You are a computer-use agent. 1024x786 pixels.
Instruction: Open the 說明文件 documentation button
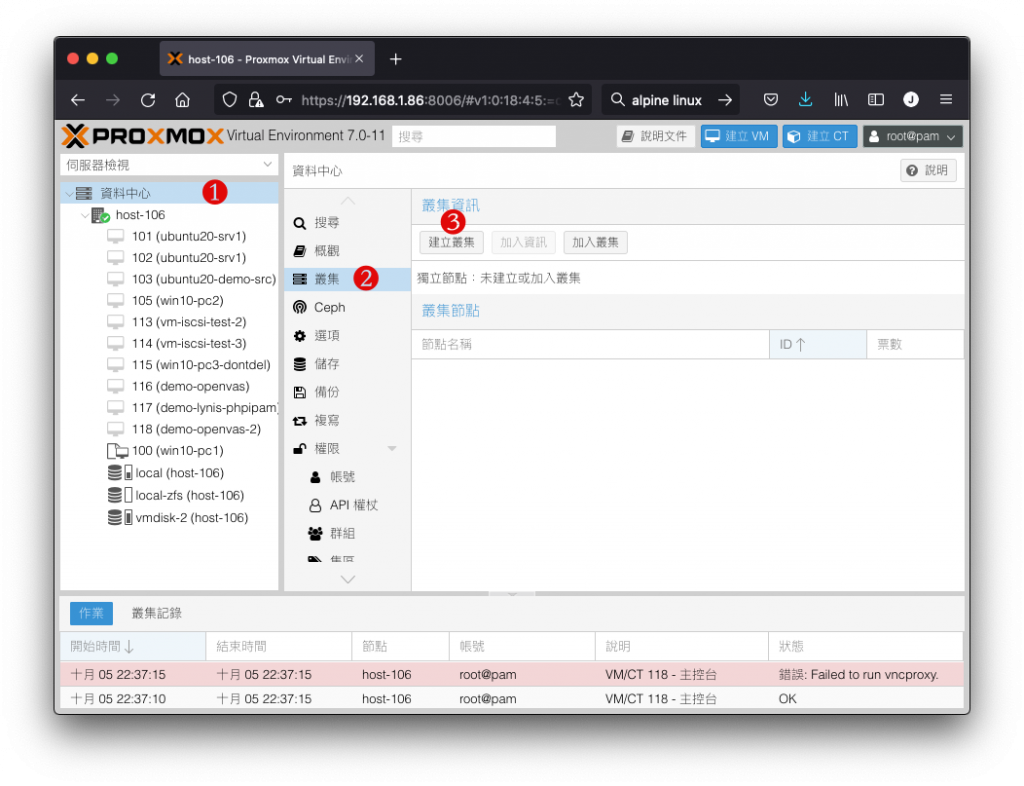coord(655,136)
